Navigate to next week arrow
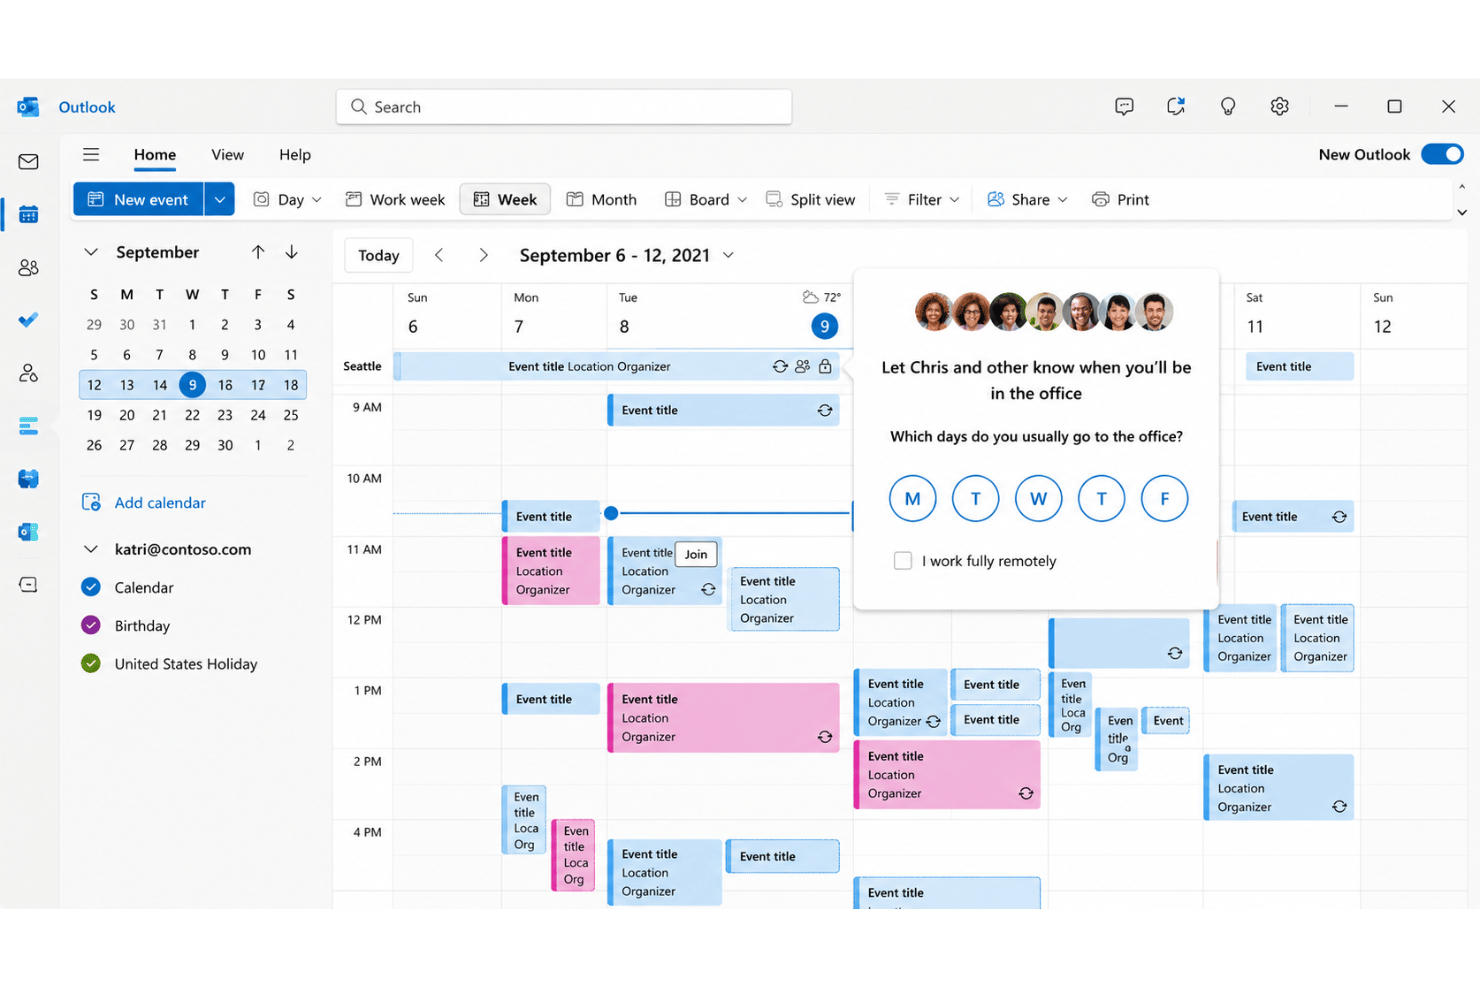The width and height of the screenshot is (1480, 987). point(483,255)
